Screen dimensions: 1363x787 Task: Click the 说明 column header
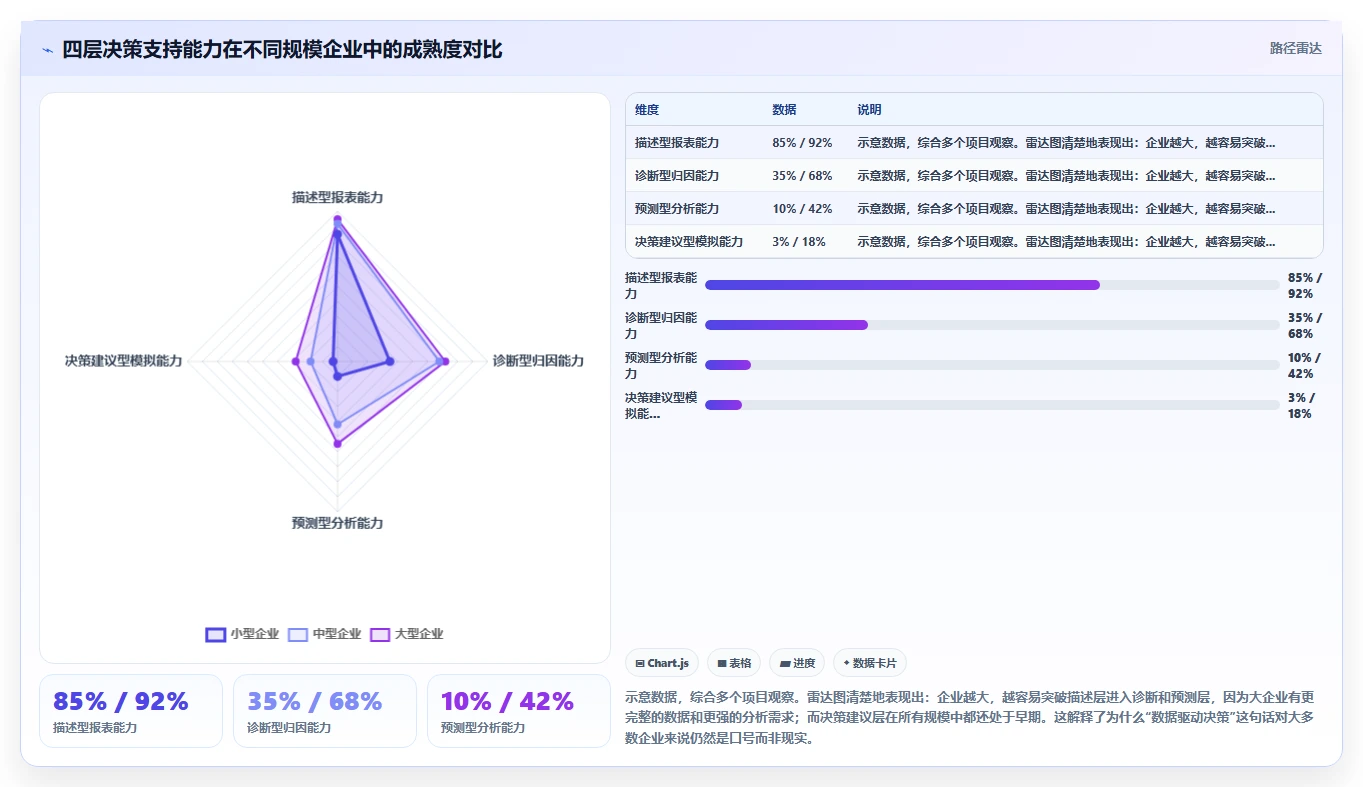point(869,110)
